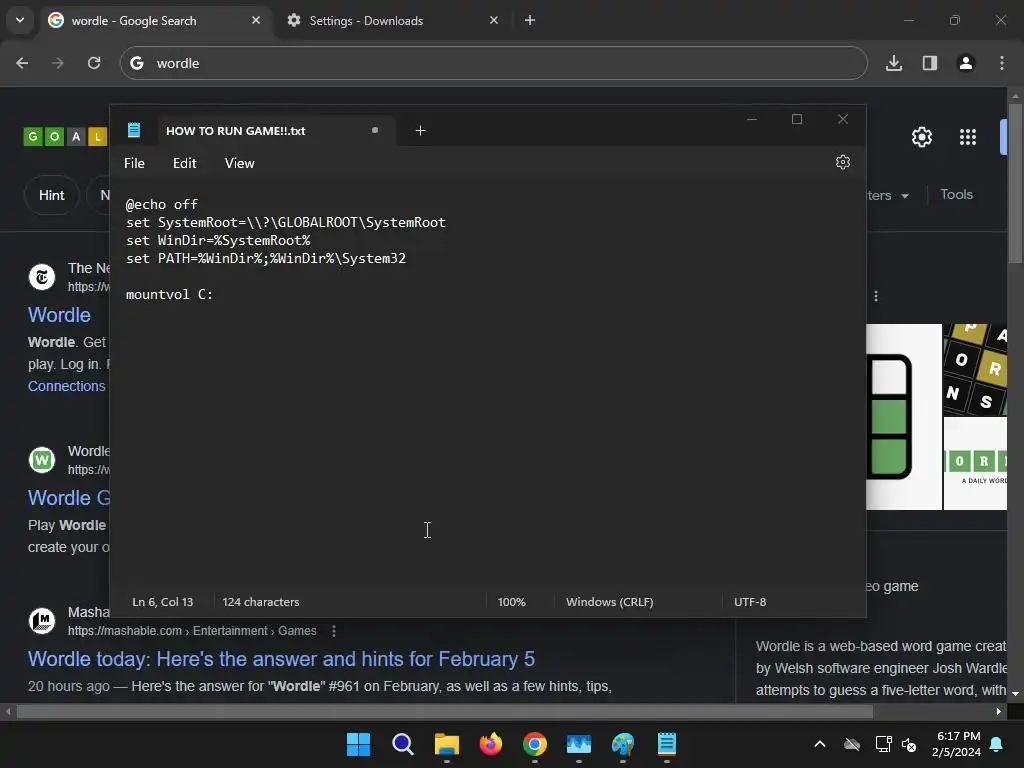
Task: Open the clock and date flyout
Action: coord(957,744)
